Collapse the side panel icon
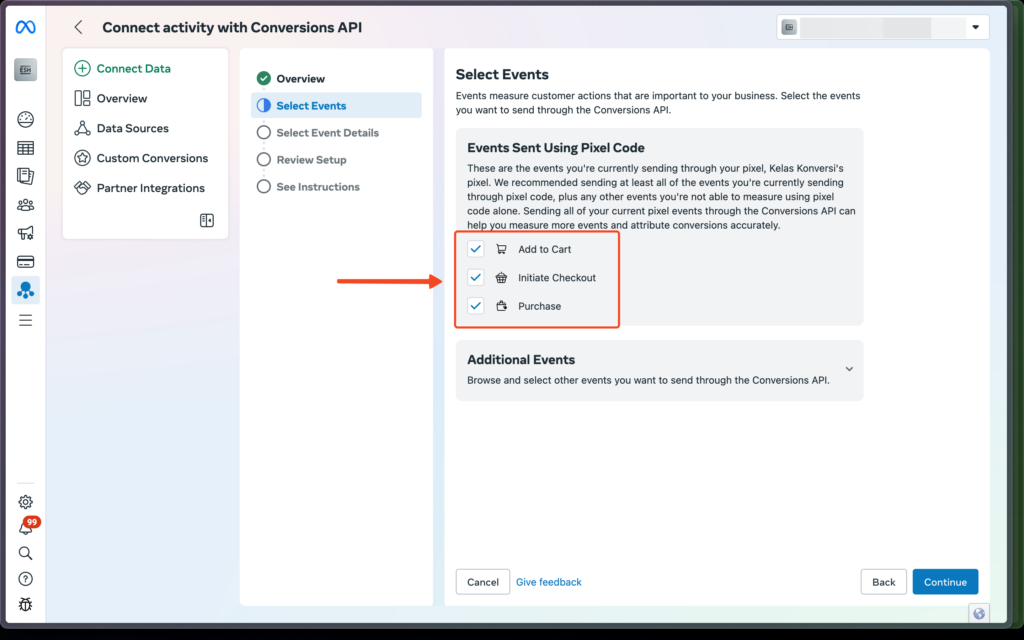Screen dimensions: 1024x640 click(207, 220)
